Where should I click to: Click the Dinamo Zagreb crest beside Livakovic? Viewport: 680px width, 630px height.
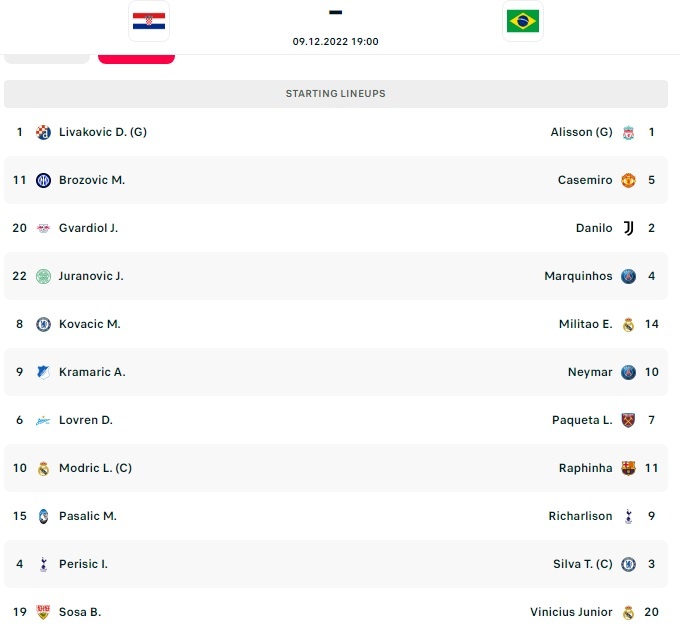point(43,132)
